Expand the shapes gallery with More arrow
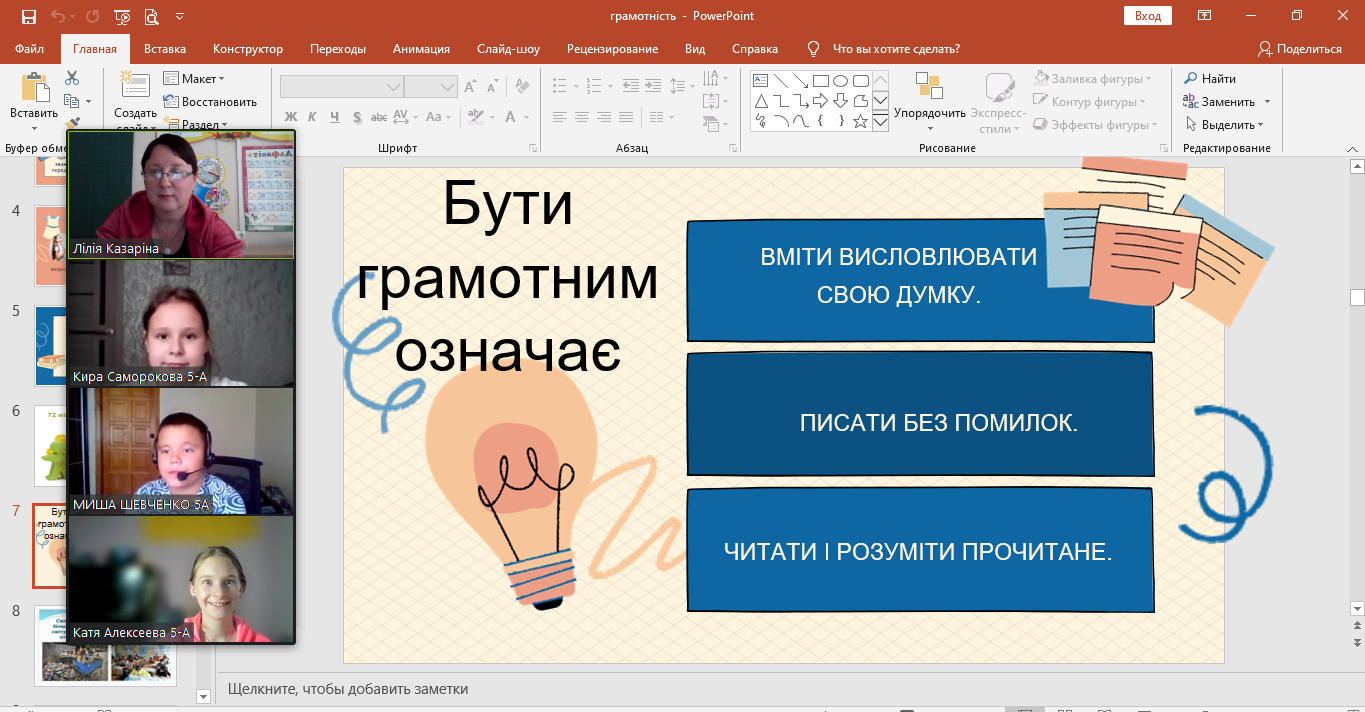Image resolution: width=1365 pixels, height=712 pixels. (x=880, y=122)
